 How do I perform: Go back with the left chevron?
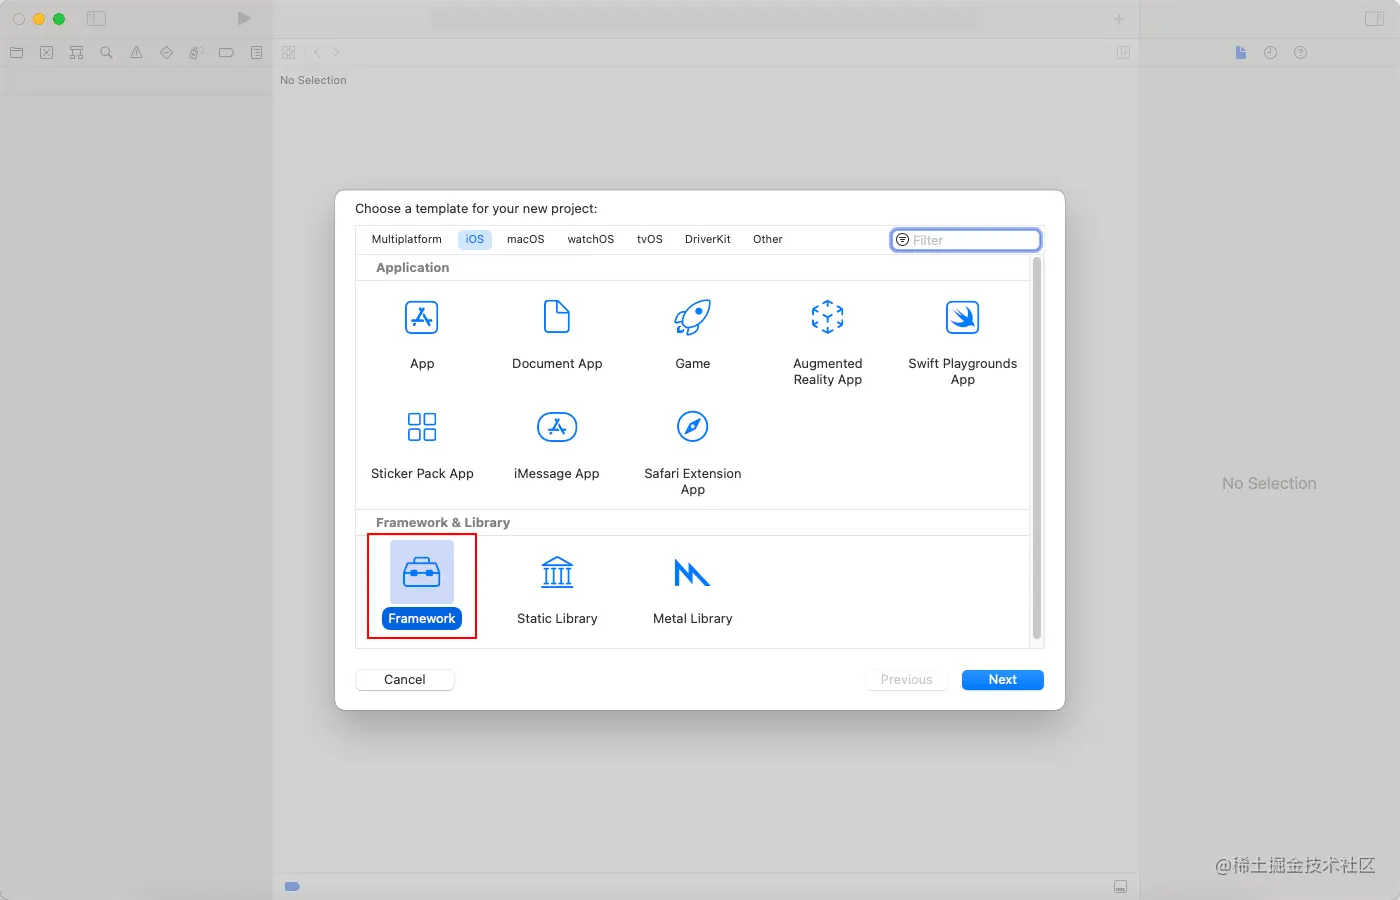tap(317, 53)
